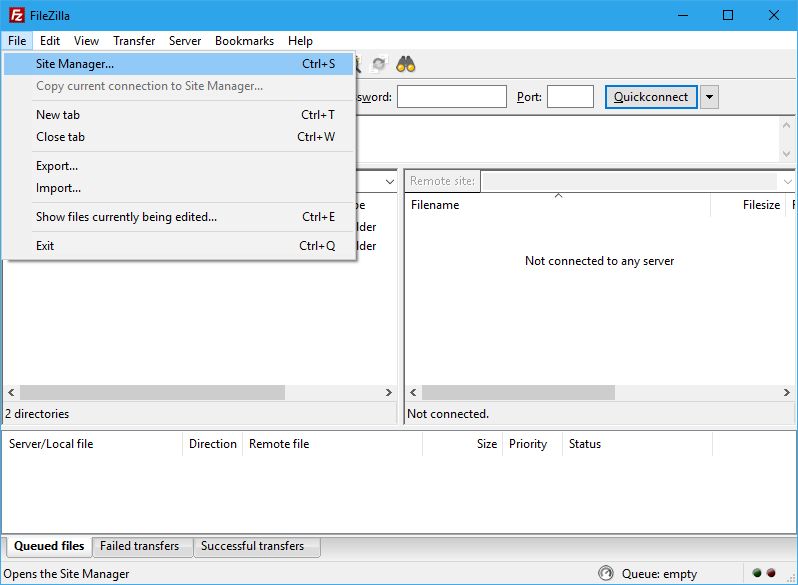Viewport: 798px width, 585px height.
Task: Select Close tab menu entry
Action: (179, 136)
